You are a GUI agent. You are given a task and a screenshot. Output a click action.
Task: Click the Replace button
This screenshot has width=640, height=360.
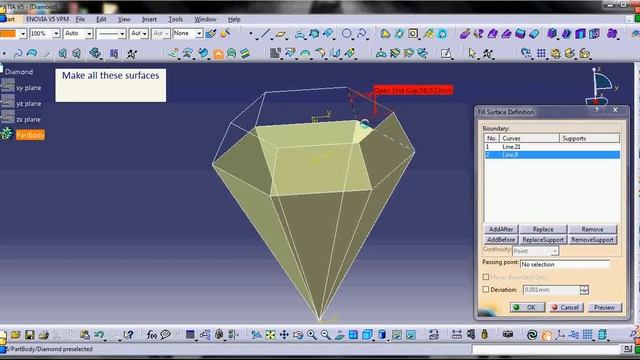click(543, 229)
